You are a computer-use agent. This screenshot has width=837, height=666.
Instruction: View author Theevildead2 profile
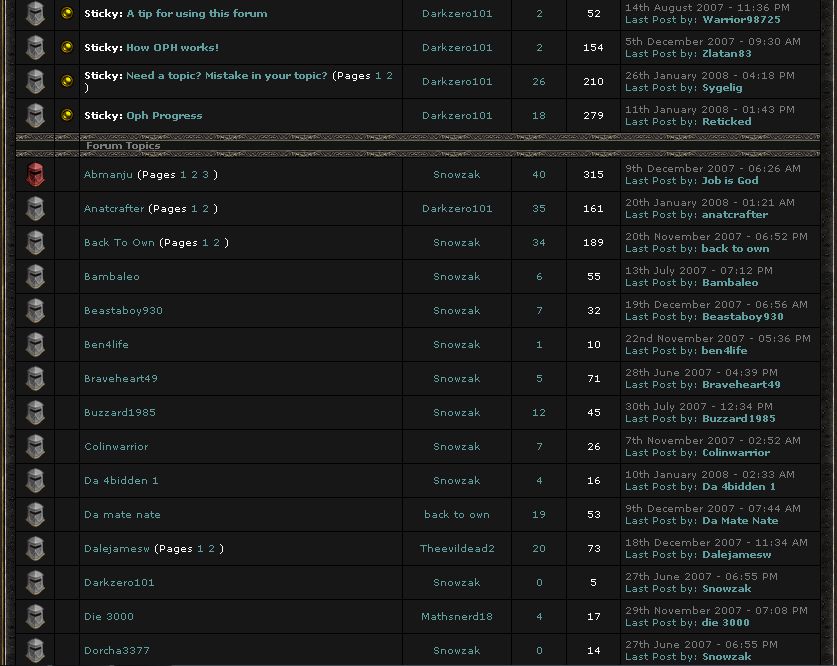pyautogui.click(x=457, y=549)
